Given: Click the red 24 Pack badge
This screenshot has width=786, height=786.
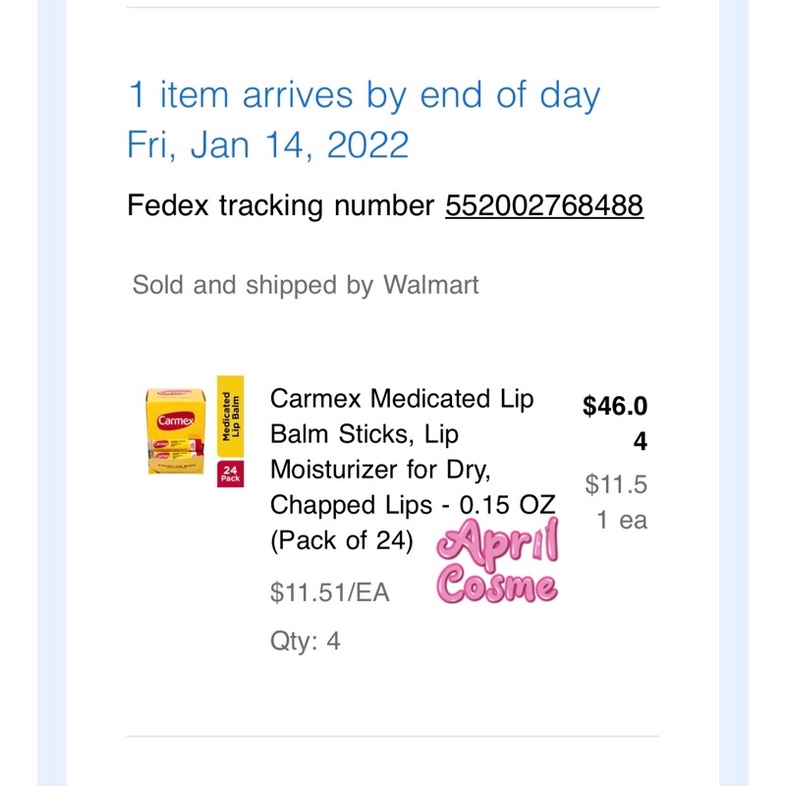Looking at the screenshot, I should pyautogui.click(x=230, y=472).
